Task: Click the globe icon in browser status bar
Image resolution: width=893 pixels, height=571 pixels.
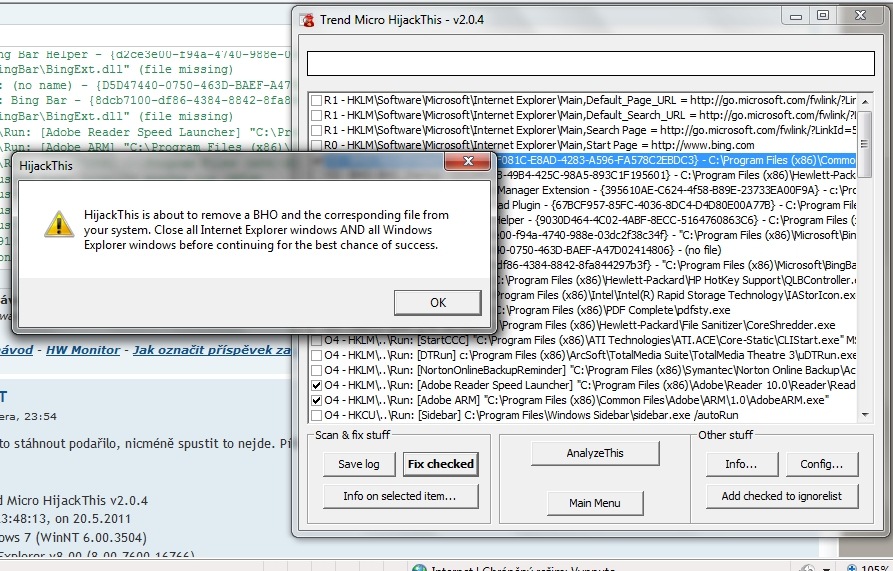Action: [x=420, y=568]
